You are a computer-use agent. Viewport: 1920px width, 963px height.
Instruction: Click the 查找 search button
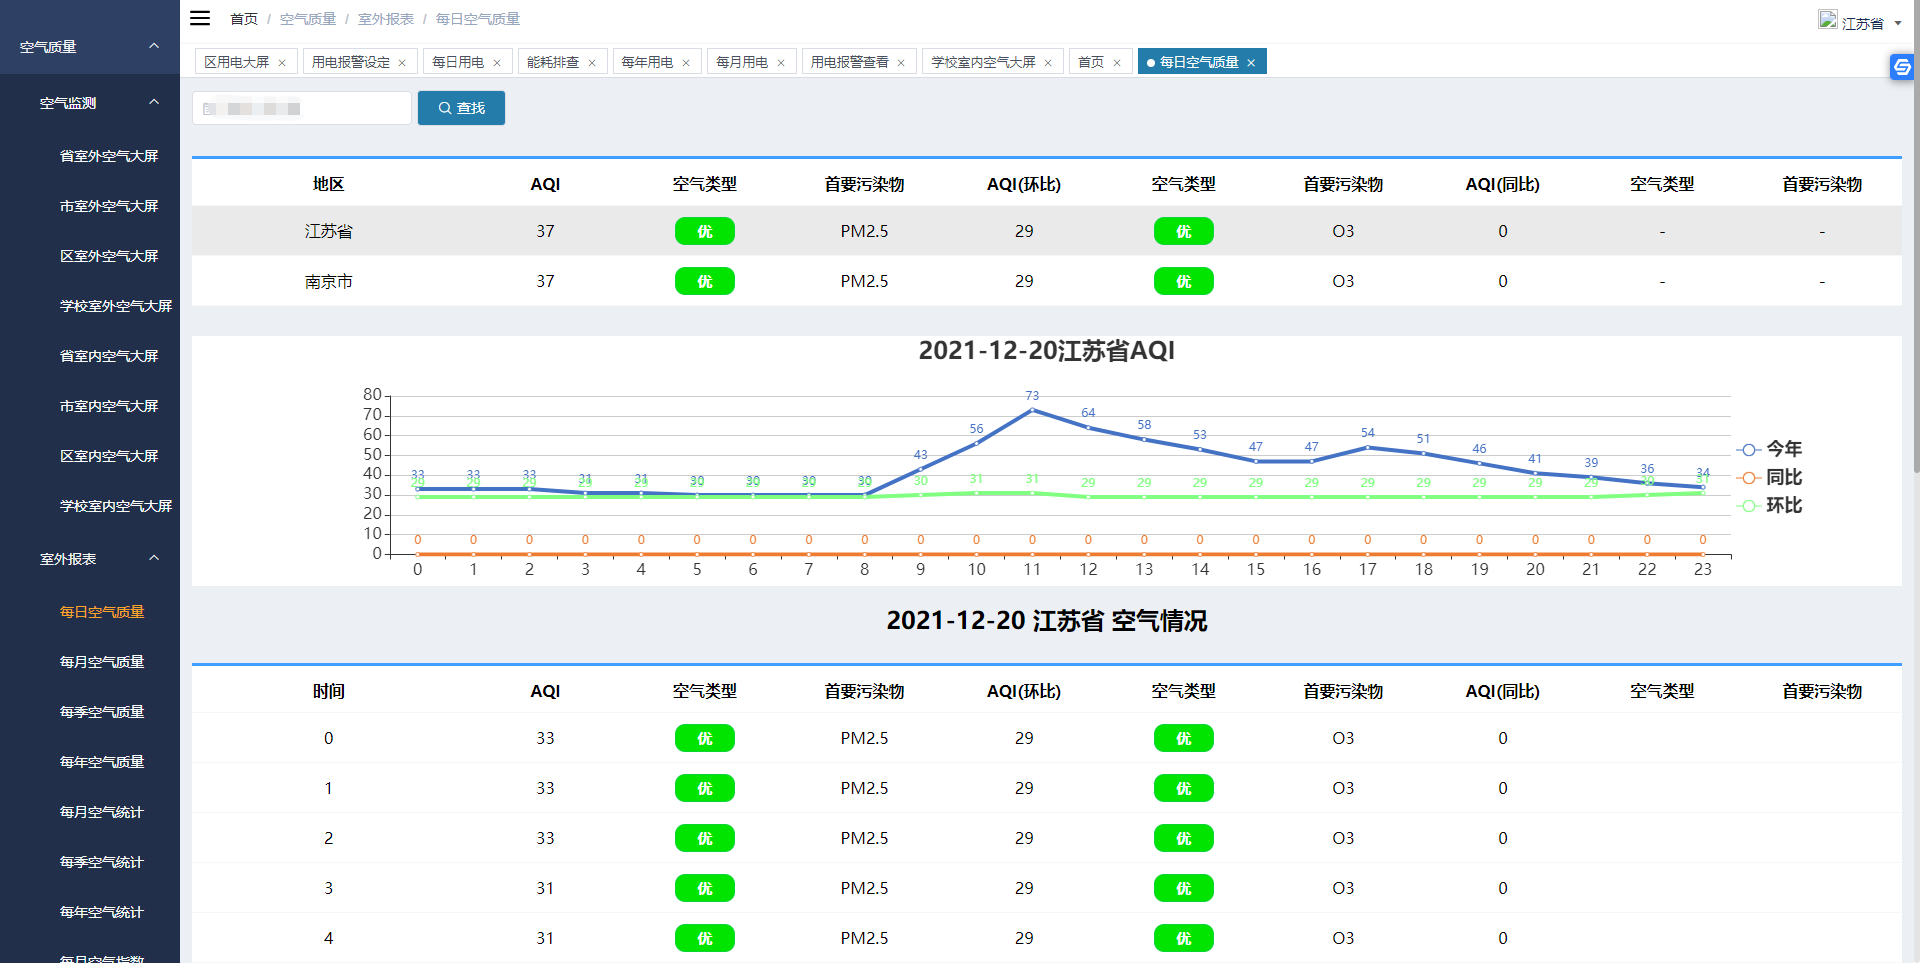461,108
